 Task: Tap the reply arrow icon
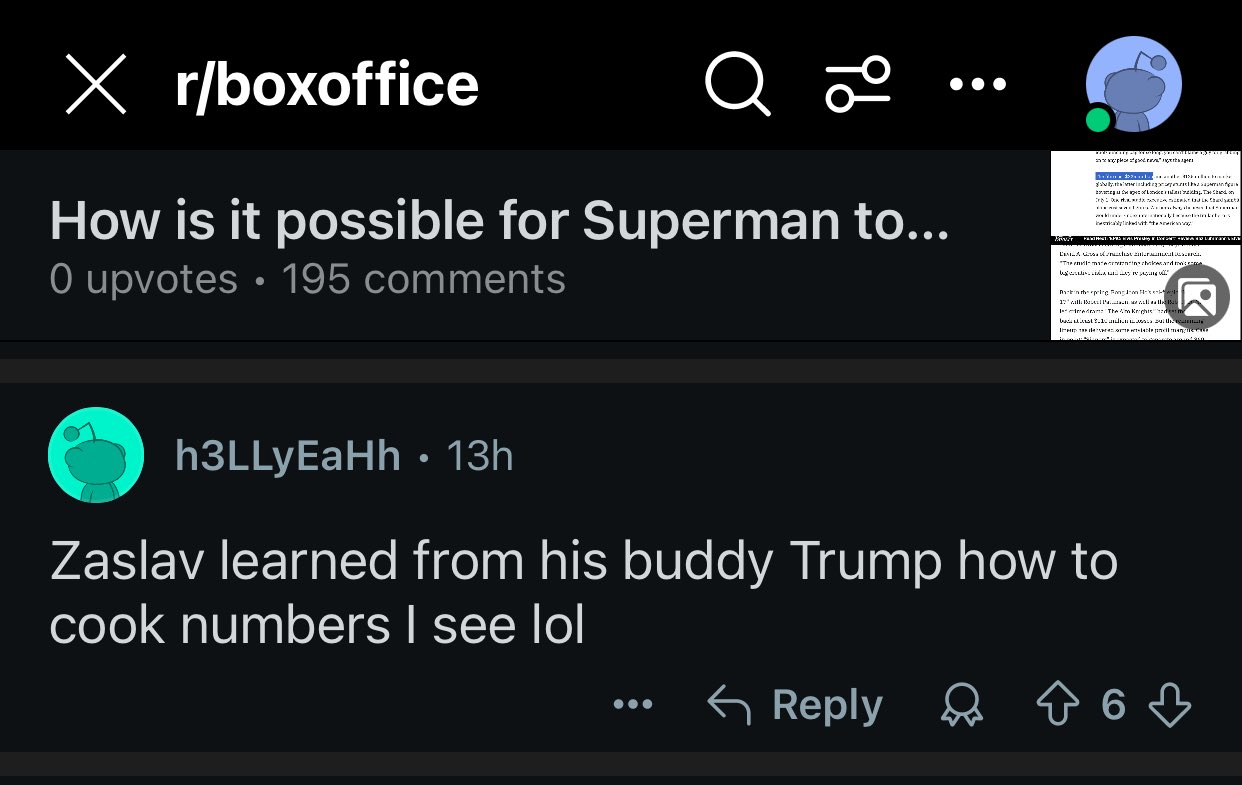(x=729, y=705)
